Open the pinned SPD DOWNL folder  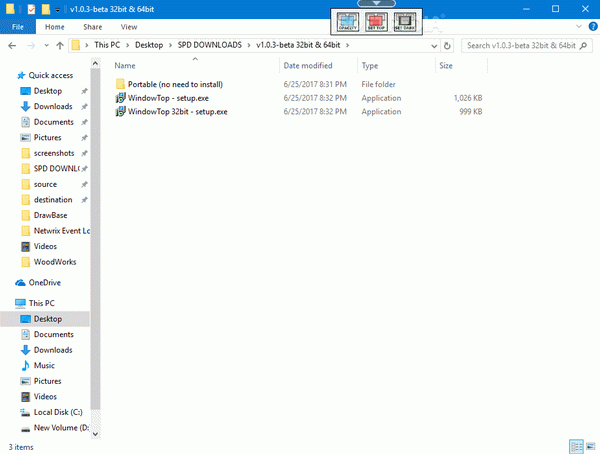(x=56, y=168)
